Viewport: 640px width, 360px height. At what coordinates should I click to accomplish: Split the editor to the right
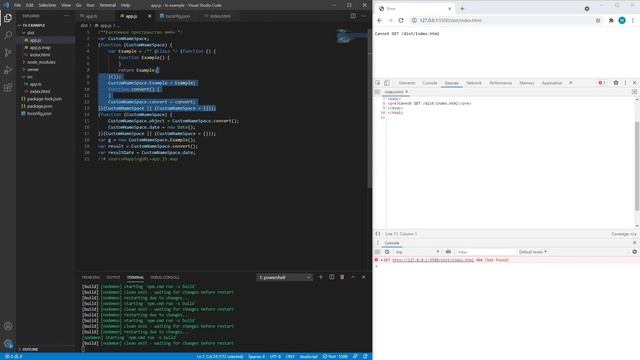353,16
